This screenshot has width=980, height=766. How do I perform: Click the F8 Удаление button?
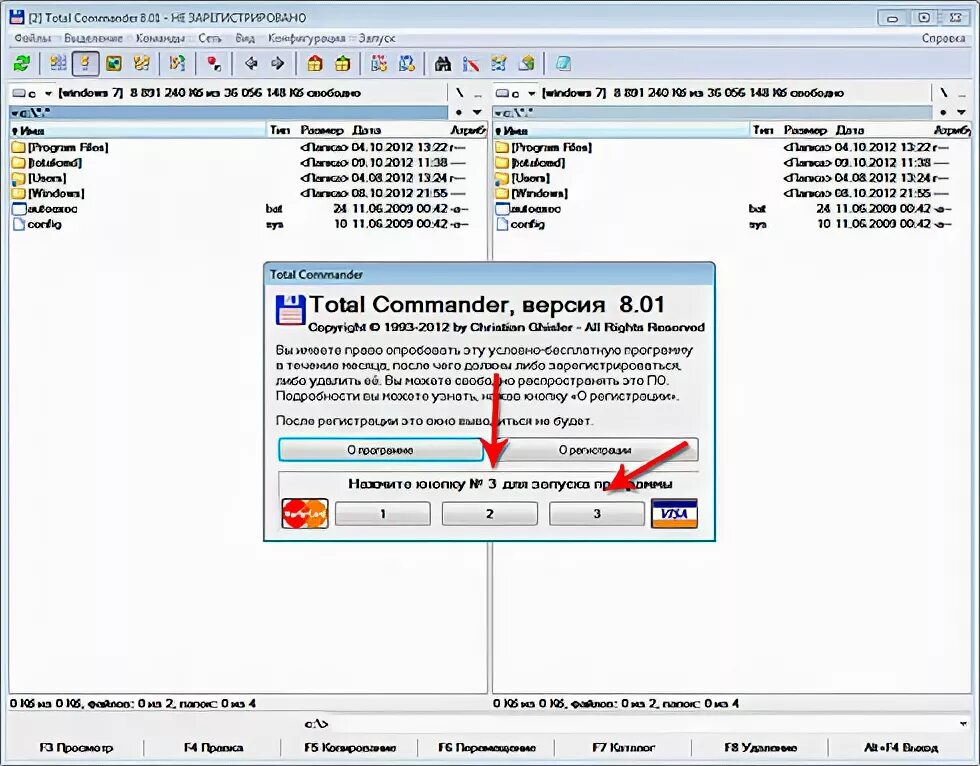coord(761,747)
